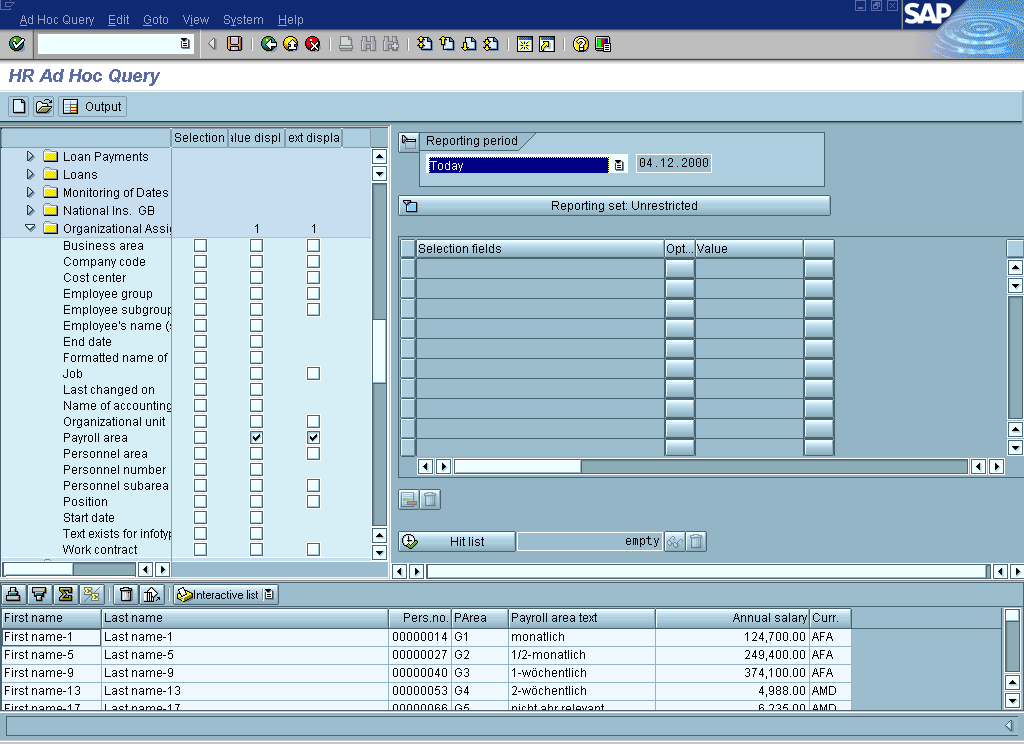
Task: Uncheck Value display for Payroll area
Action: tap(257, 438)
